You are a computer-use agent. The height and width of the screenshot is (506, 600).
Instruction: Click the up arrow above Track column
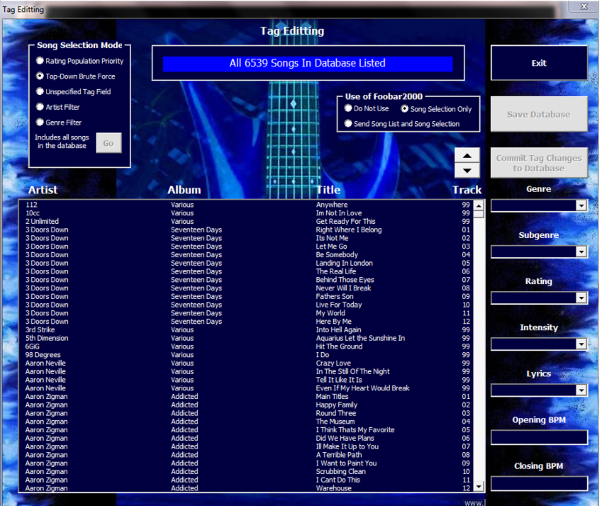[467, 155]
